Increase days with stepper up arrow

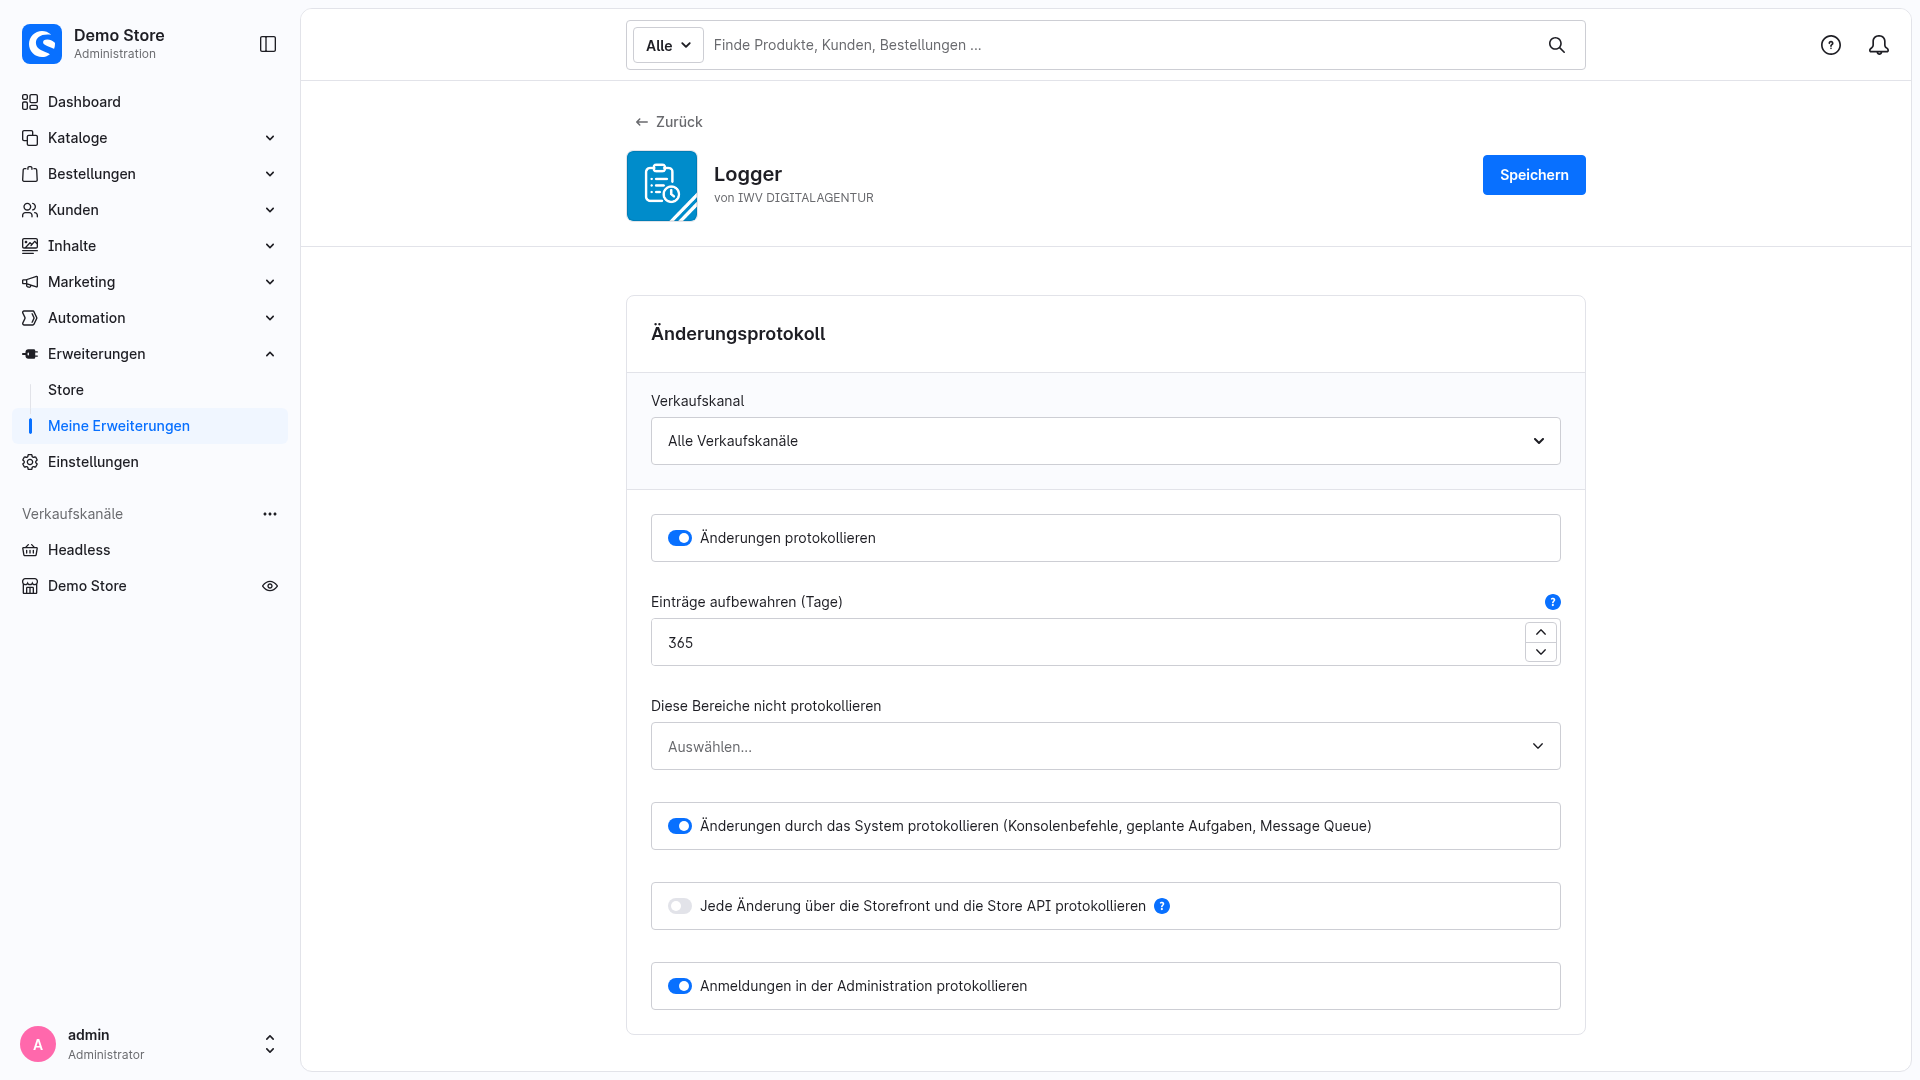[x=1541, y=632]
